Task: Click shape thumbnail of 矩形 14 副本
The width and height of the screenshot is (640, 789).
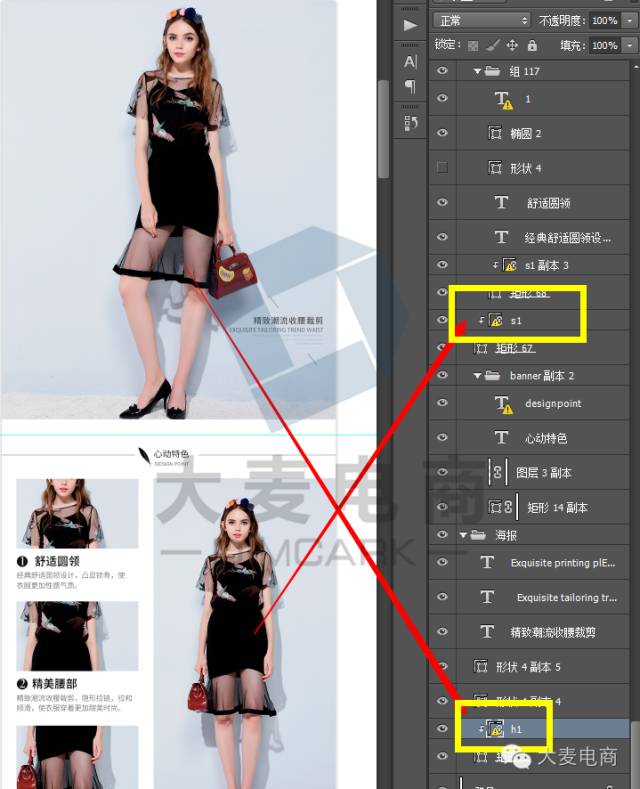Action: click(x=495, y=507)
